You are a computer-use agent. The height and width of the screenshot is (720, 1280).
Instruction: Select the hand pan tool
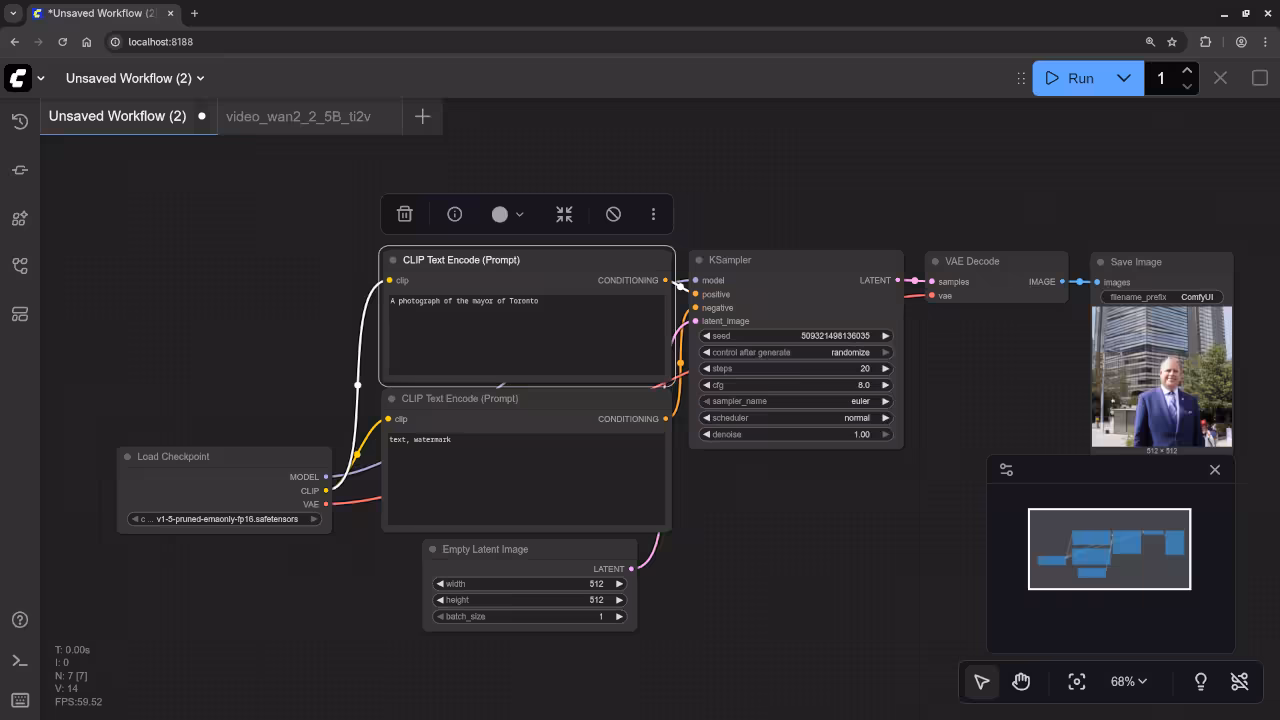click(x=1020, y=681)
